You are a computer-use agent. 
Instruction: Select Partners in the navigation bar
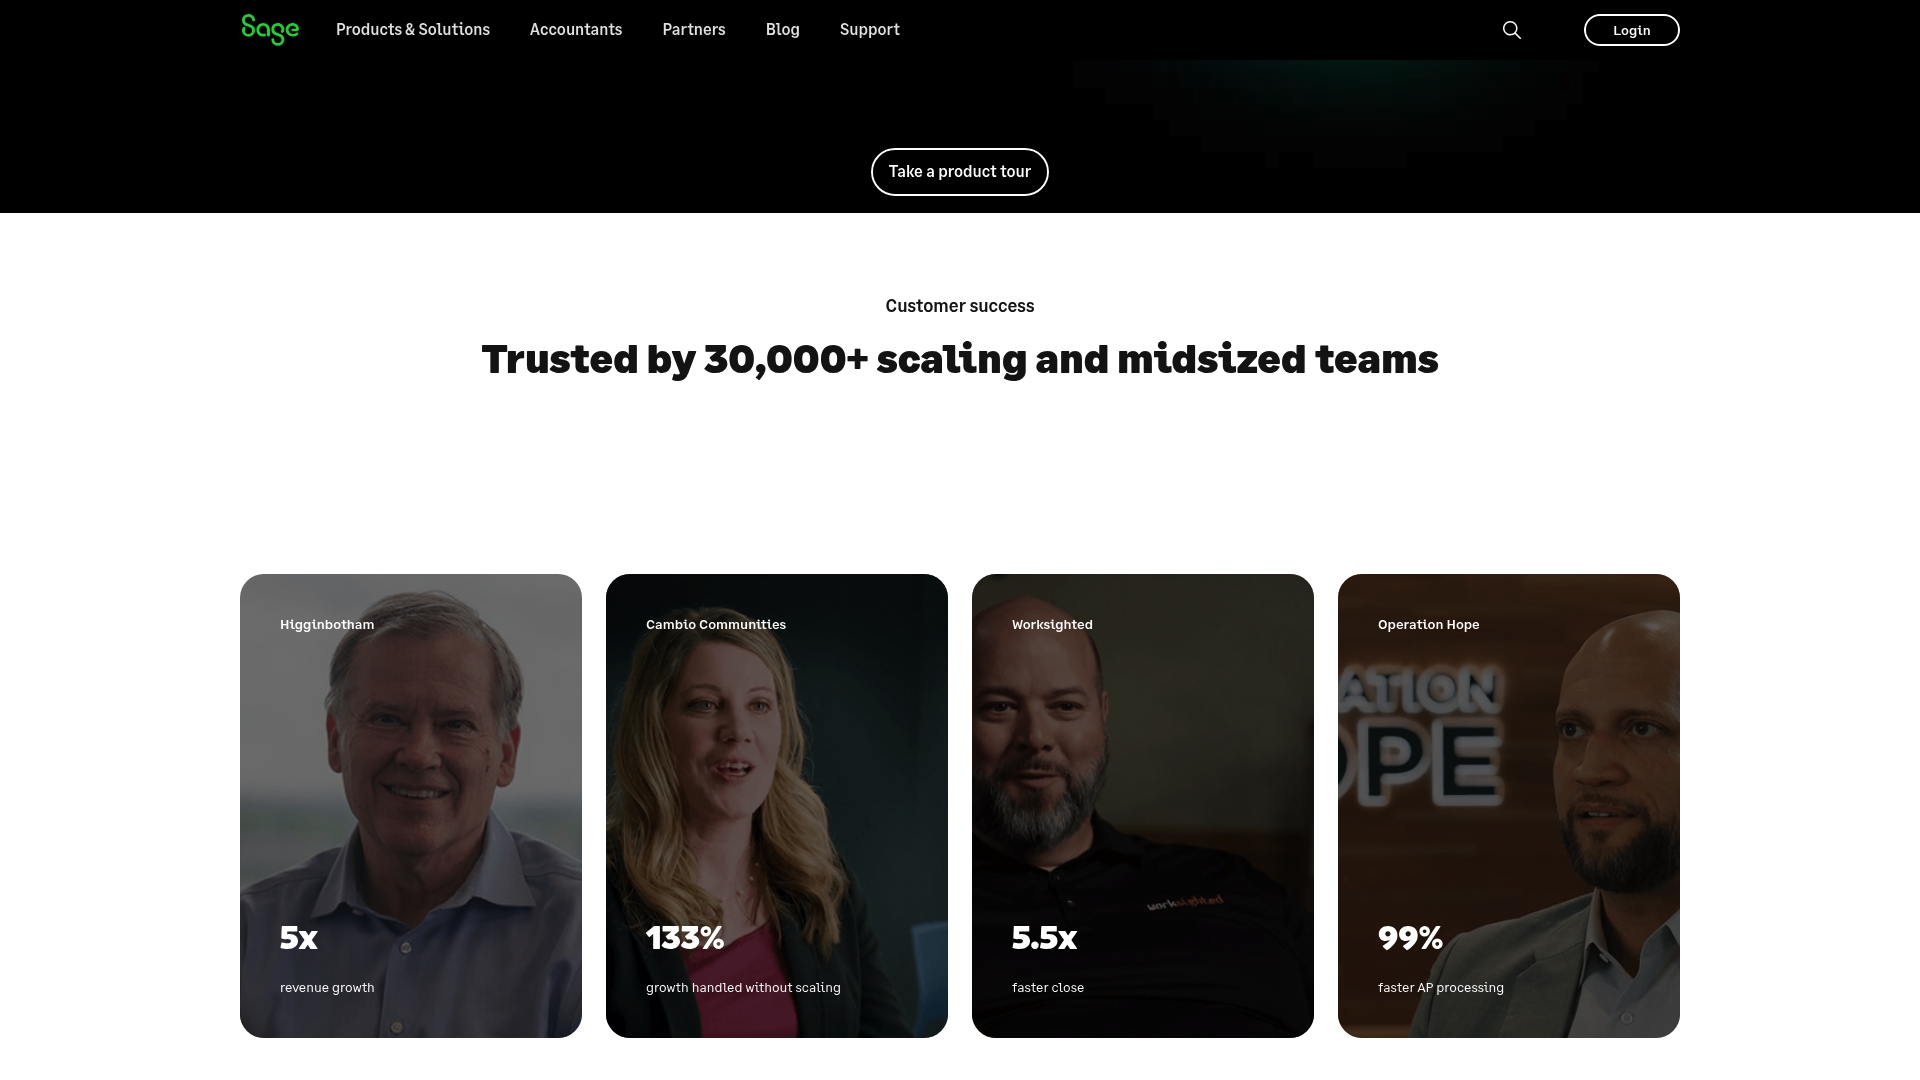[x=693, y=30]
